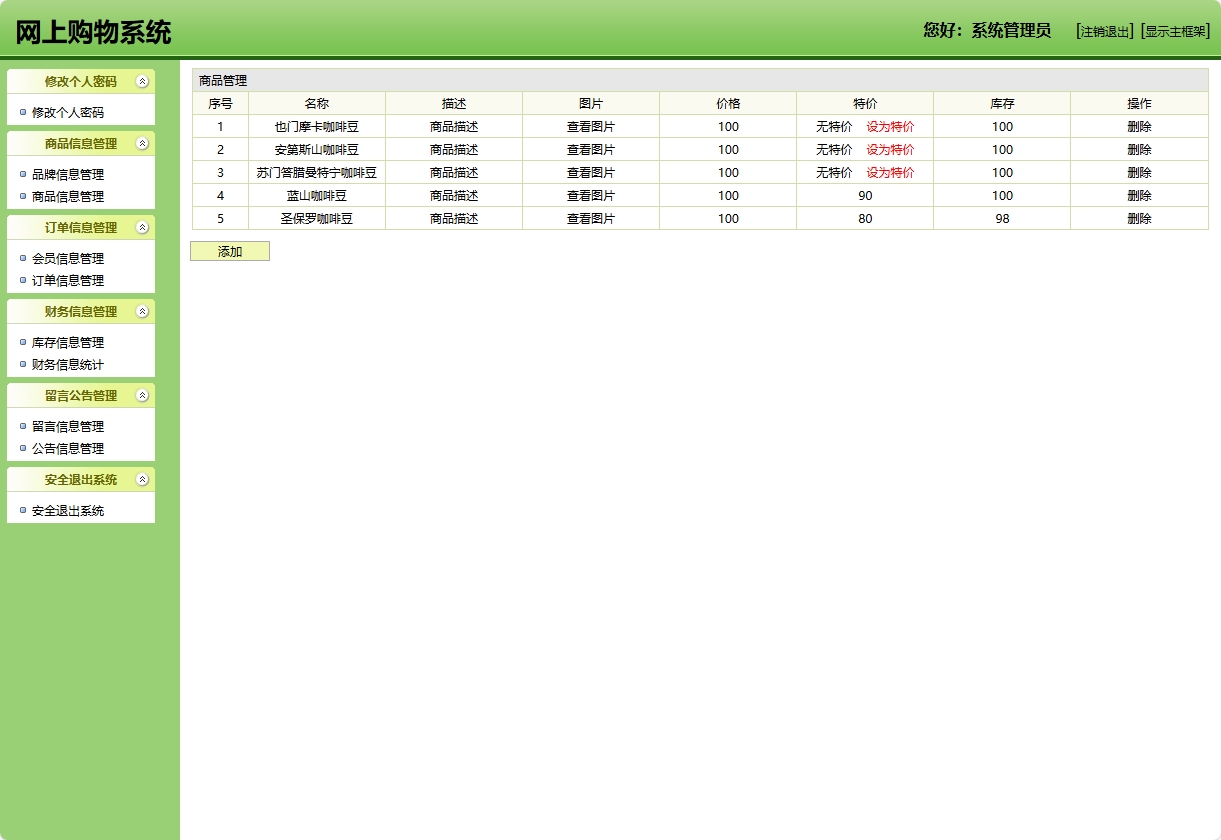View picture of 苏门答腊曼特宁咖啡豆

pyautogui.click(x=591, y=172)
